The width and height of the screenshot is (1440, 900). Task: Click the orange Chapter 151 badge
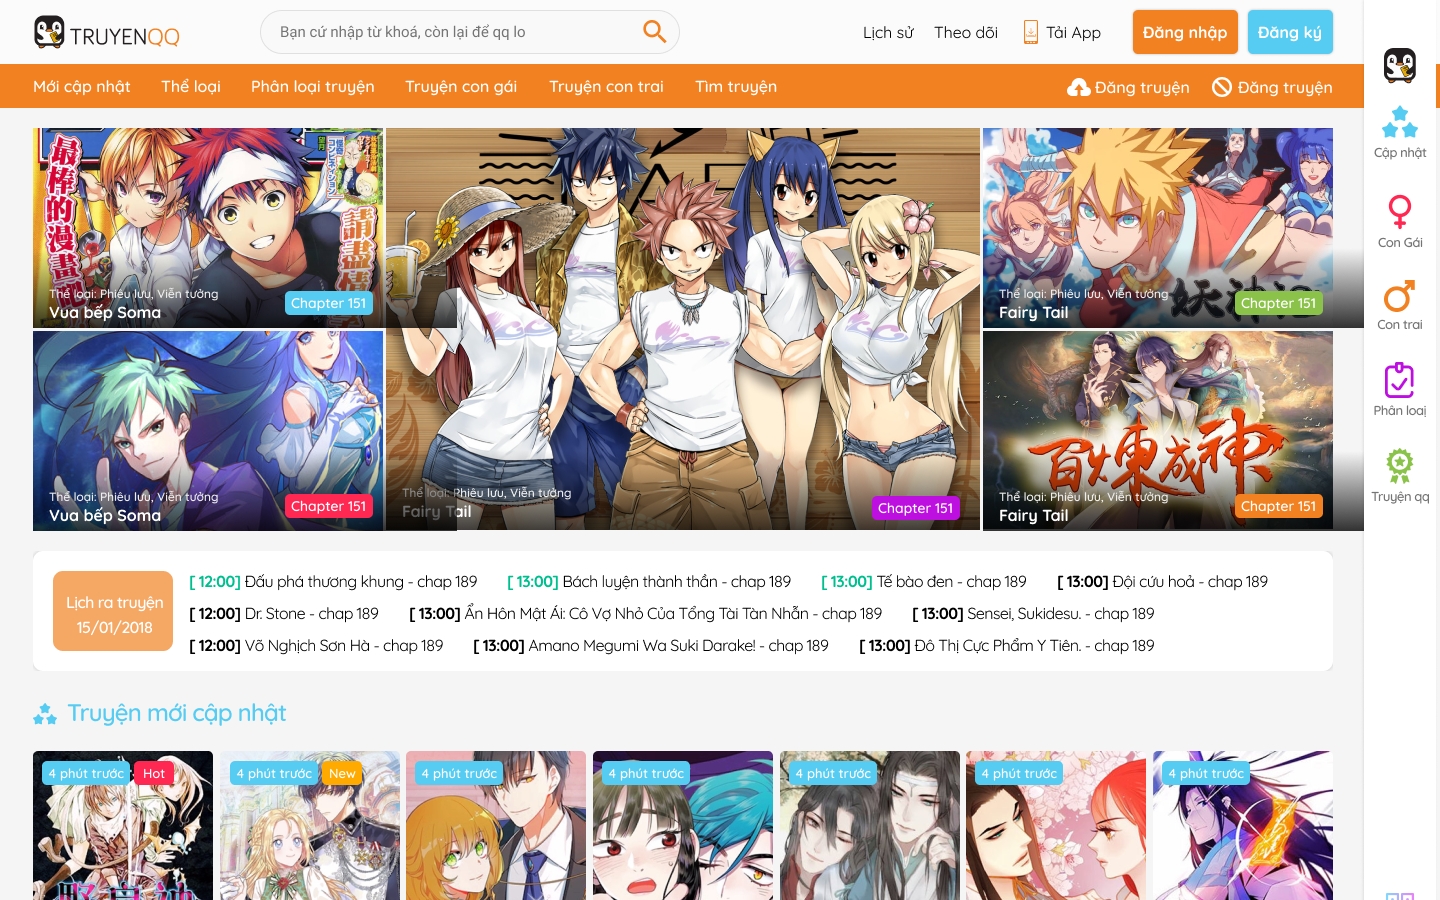pyautogui.click(x=1278, y=506)
